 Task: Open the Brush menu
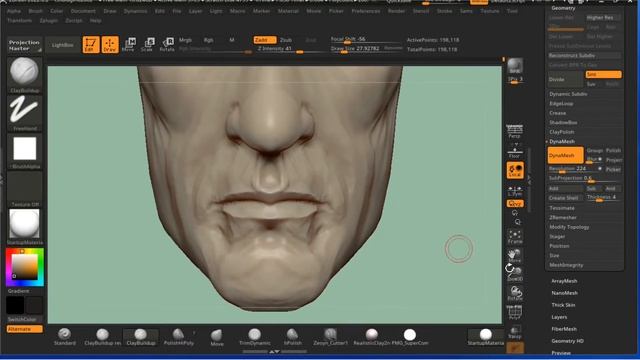pyautogui.click(x=36, y=11)
